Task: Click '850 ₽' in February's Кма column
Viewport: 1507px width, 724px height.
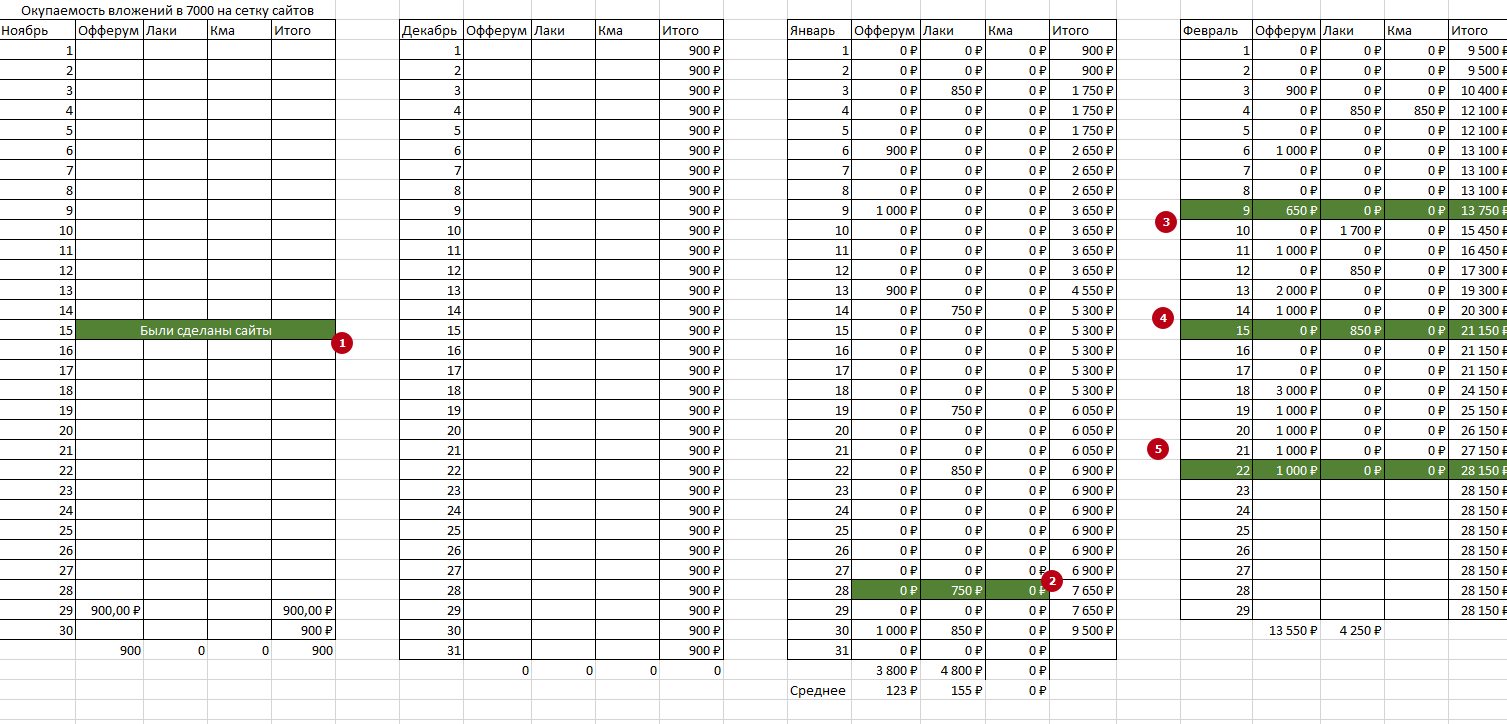Action: 1417,110
